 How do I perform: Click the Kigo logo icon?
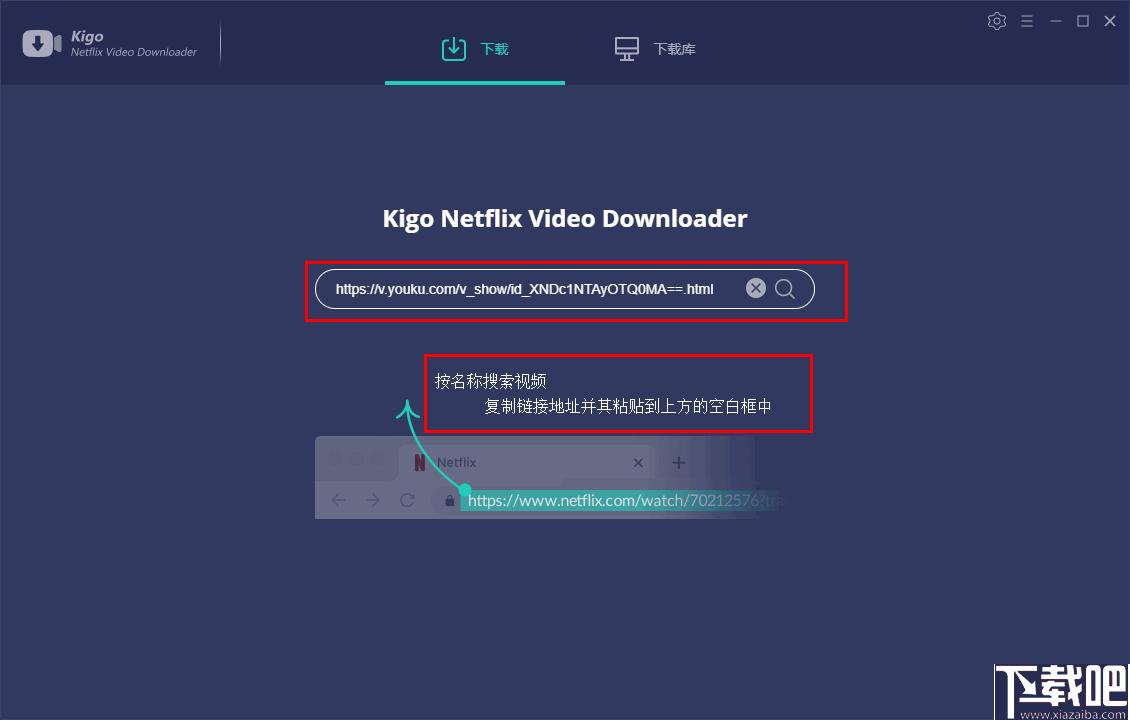[x=42, y=43]
